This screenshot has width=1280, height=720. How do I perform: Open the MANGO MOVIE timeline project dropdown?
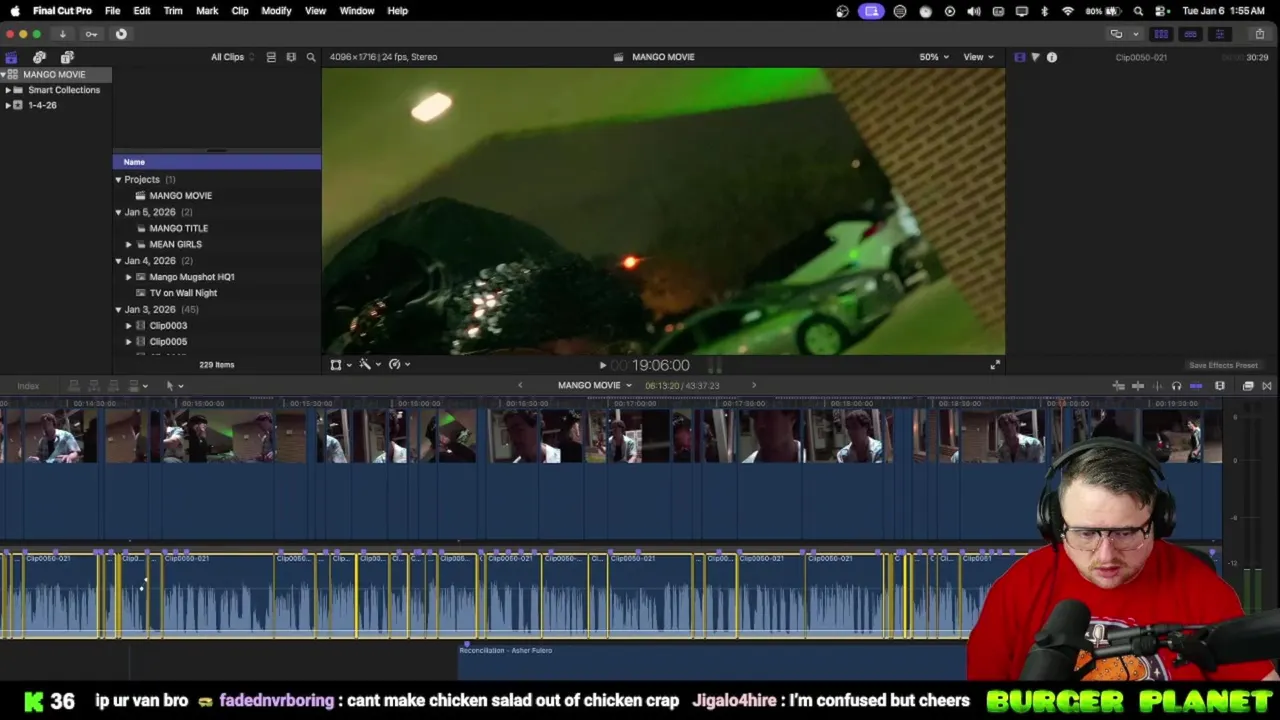(595, 386)
